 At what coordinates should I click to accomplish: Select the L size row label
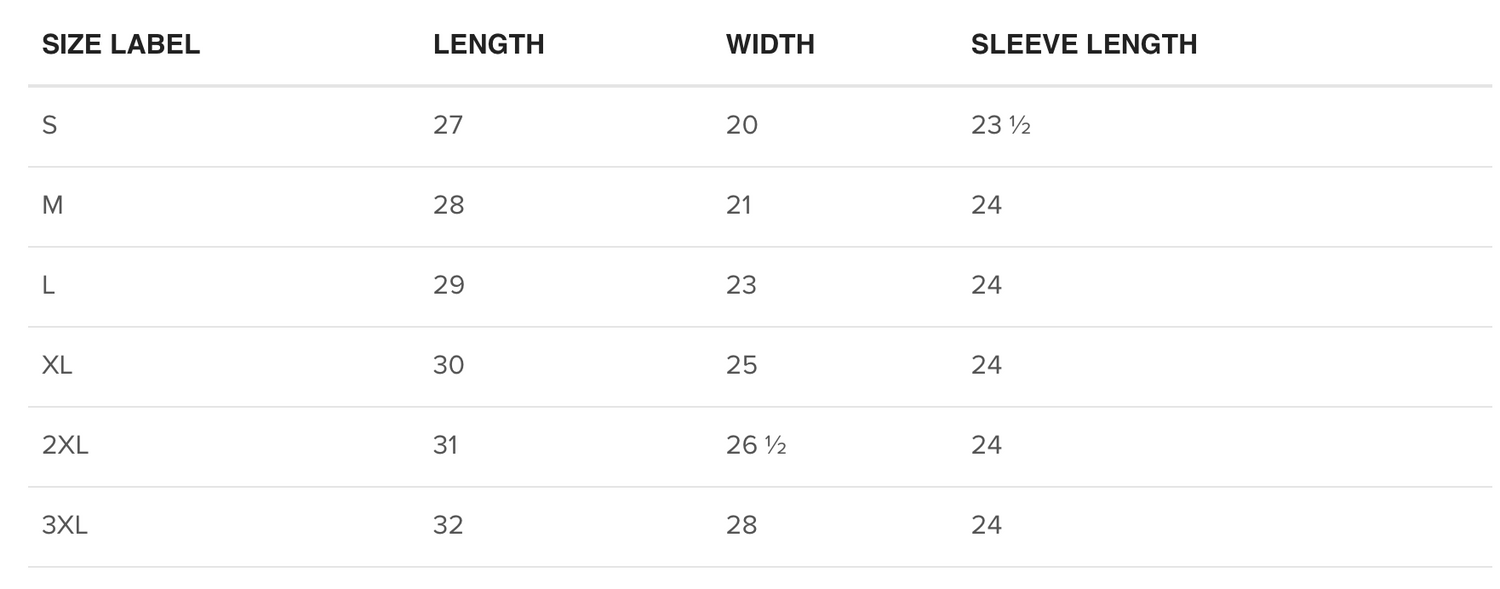[48, 285]
